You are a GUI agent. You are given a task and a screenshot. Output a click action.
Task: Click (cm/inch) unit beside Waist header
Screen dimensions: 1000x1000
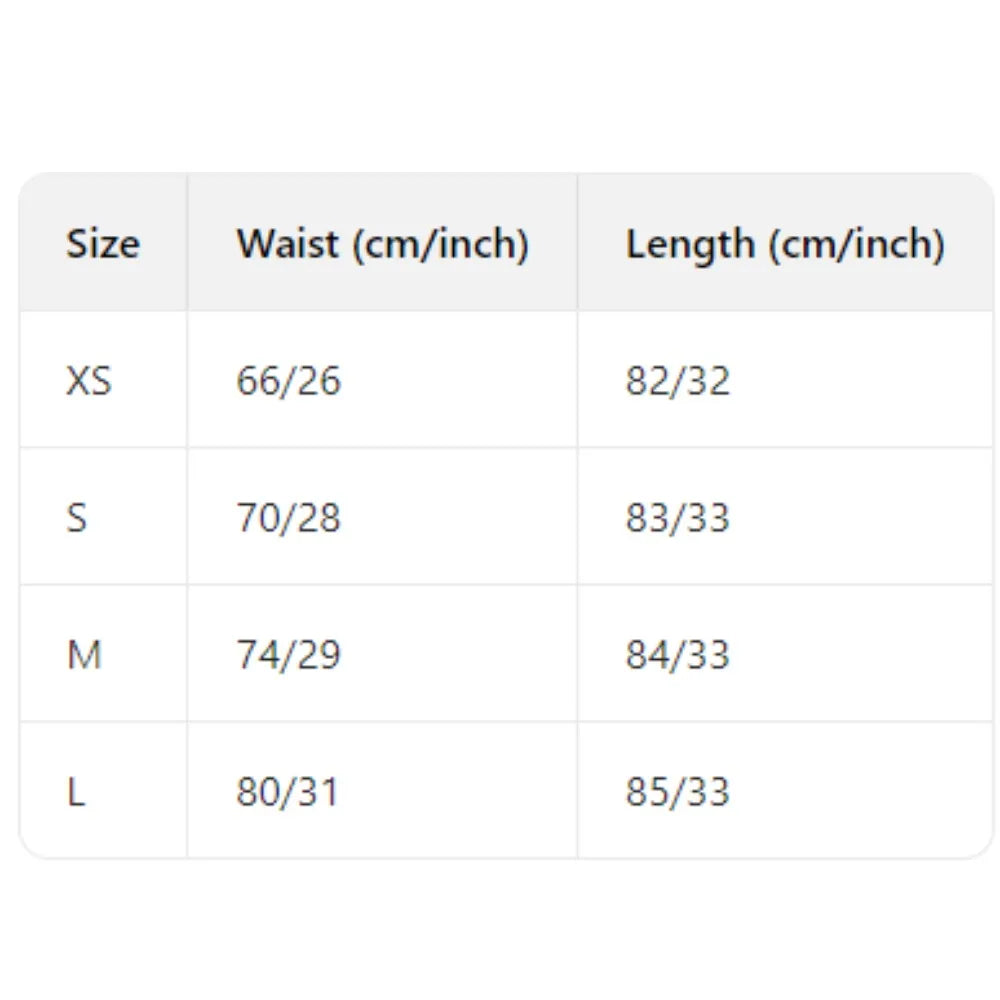pos(439,244)
